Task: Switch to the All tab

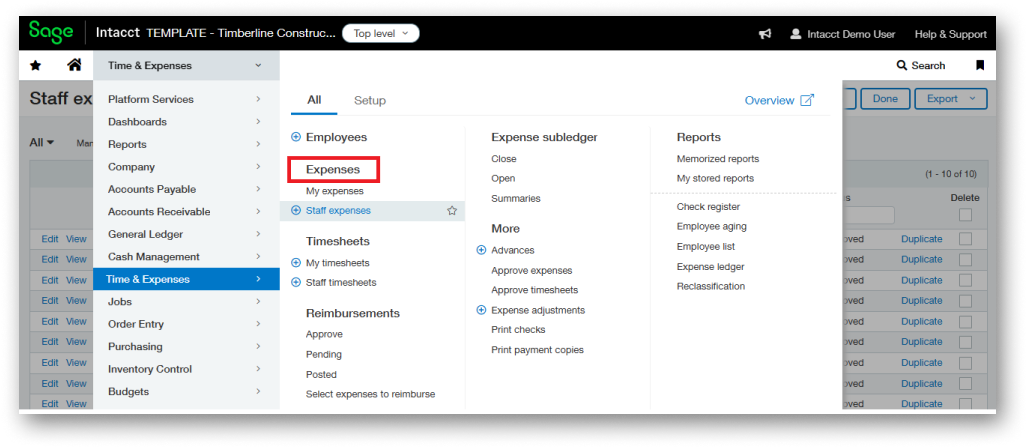Action: point(314,100)
